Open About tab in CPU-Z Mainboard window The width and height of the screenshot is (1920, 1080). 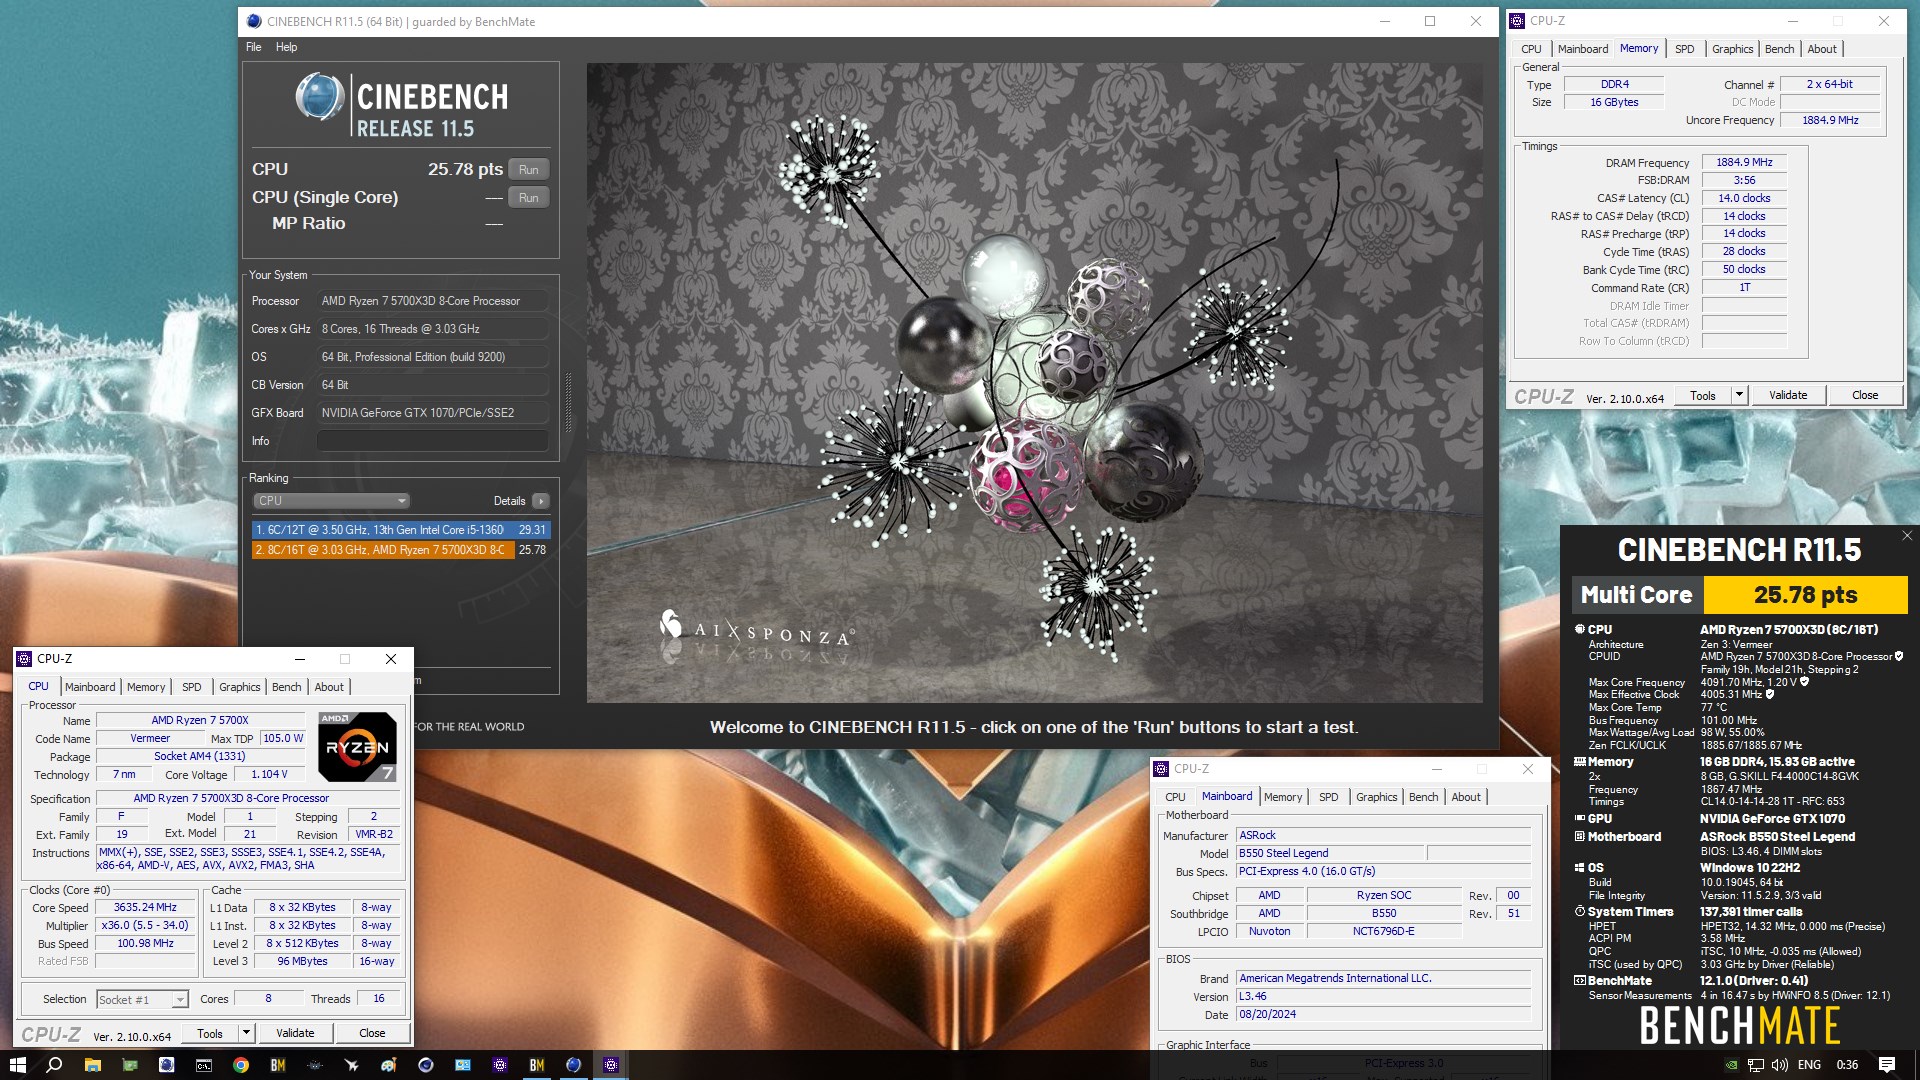coord(1466,797)
